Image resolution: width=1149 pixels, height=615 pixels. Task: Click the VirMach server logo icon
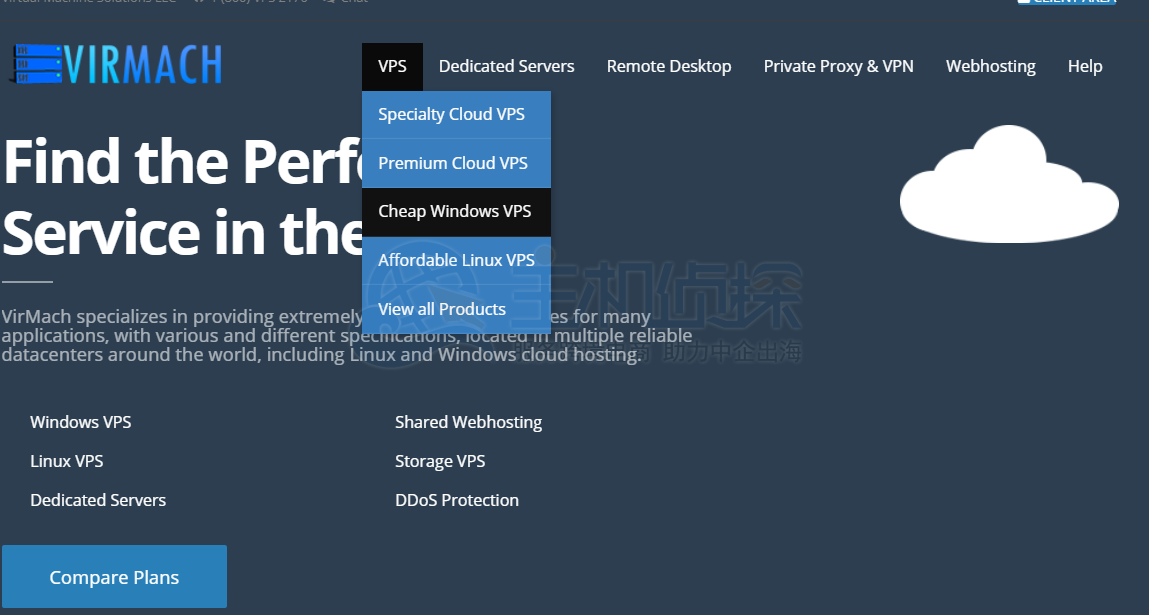click(38, 65)
